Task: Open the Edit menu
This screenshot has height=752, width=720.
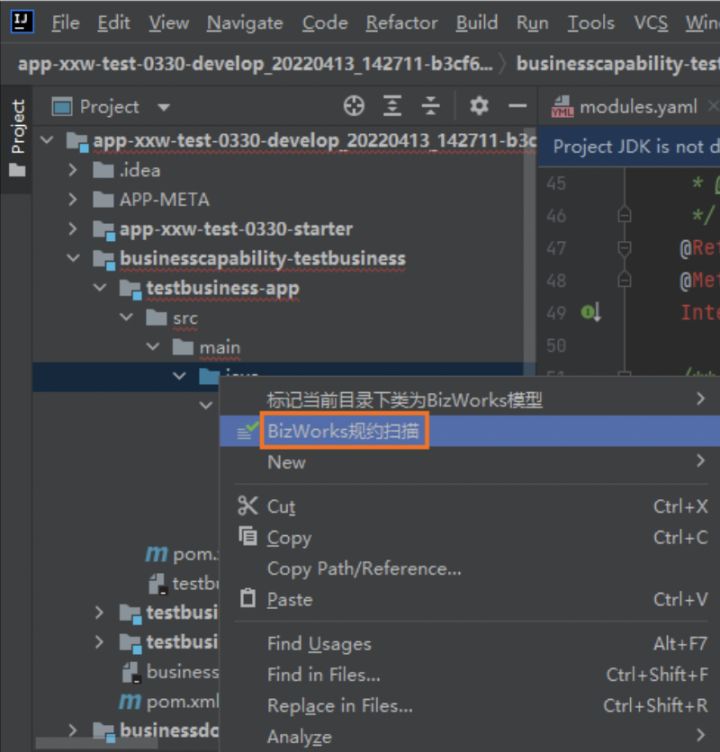Action: [114, 23]
